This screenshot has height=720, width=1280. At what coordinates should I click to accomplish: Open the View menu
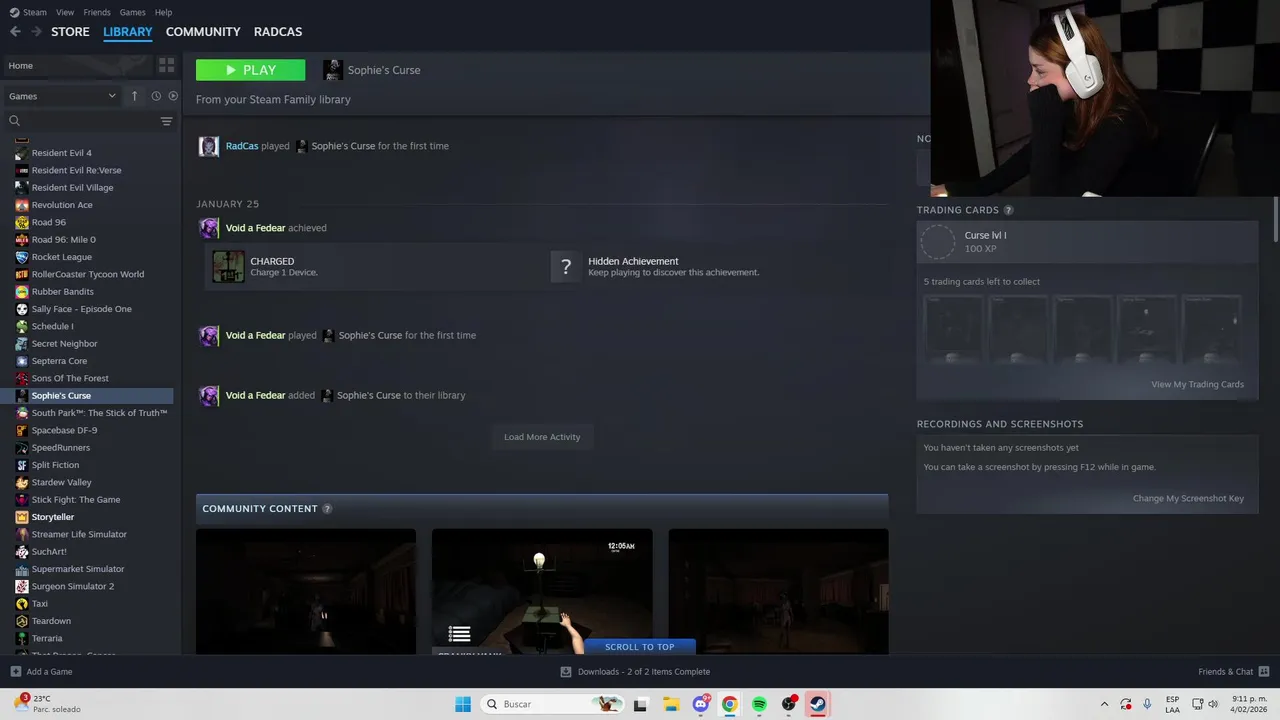click(x=65, y=12)
